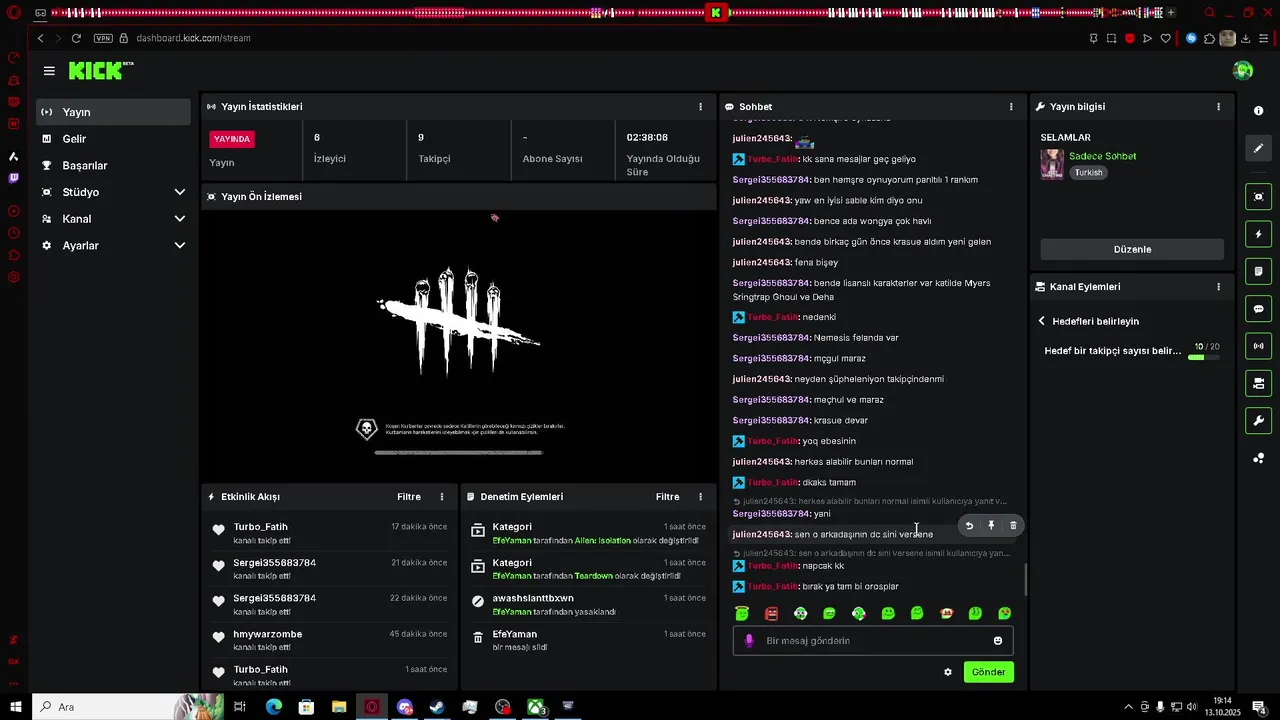Open Yayın bilgisi panel three-dot menu
The height and width of the screenshot is (720, 1280).
tap(1218, 106)
